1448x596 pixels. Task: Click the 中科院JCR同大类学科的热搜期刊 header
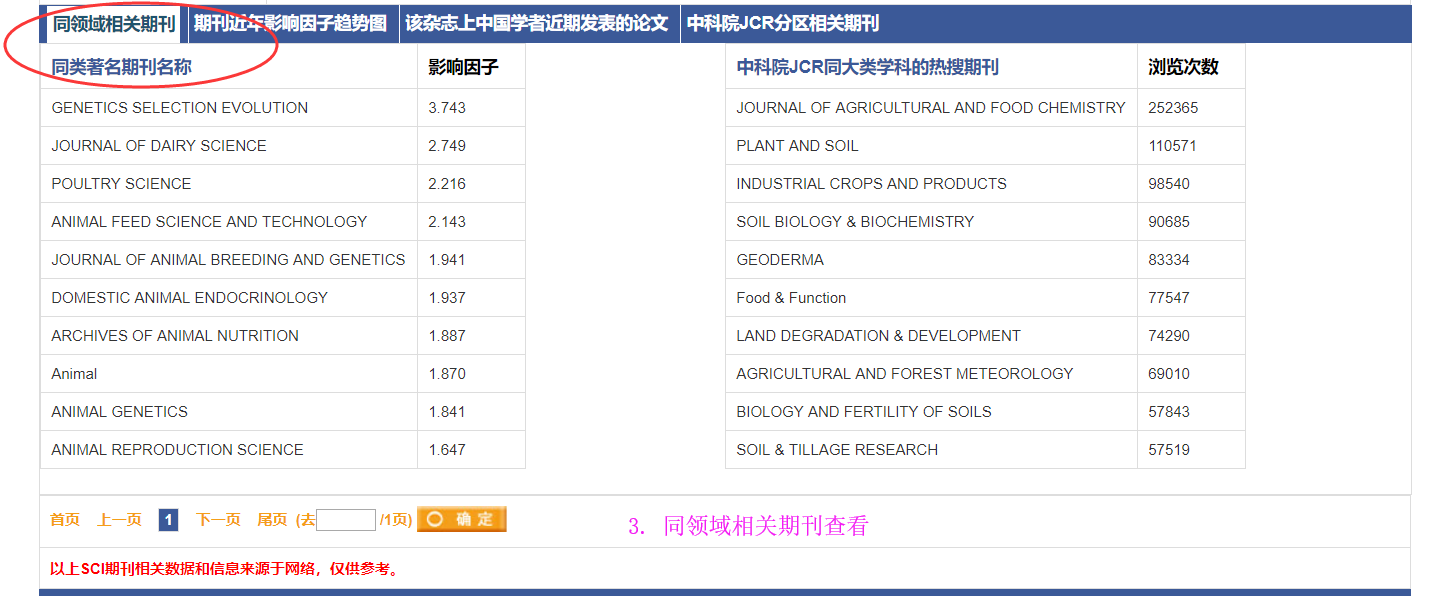point(867,67)
